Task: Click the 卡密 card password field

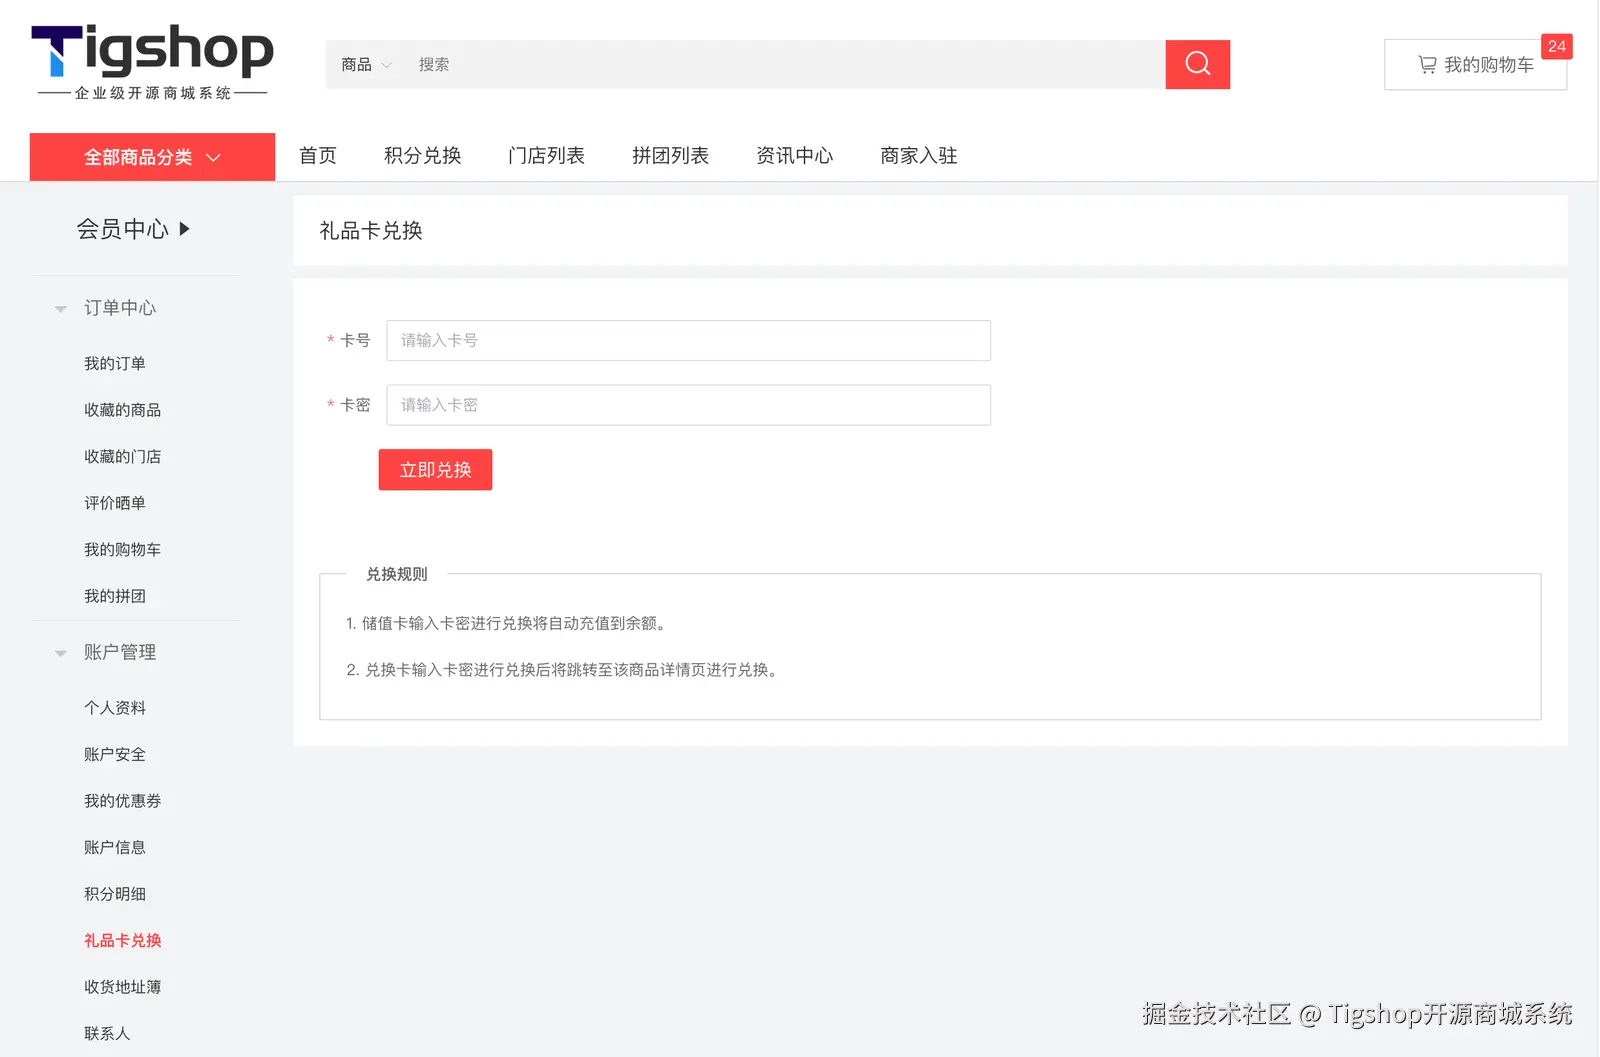Action: pyautogui.click(x=688, y=405)
